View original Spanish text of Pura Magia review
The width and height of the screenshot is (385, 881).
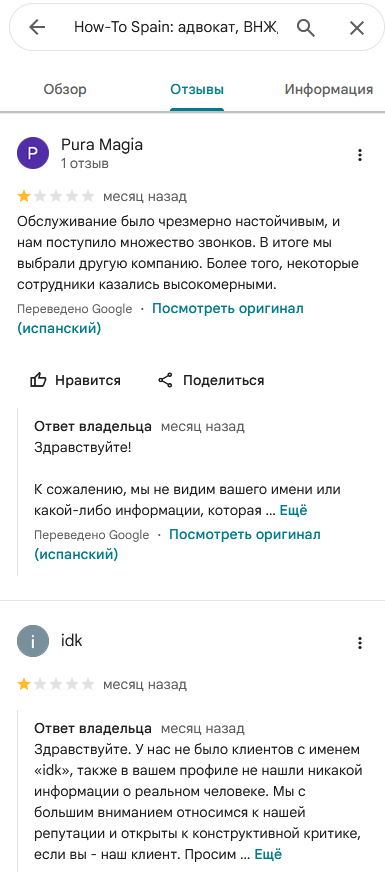pyautogui.click(x=160, y=319)
